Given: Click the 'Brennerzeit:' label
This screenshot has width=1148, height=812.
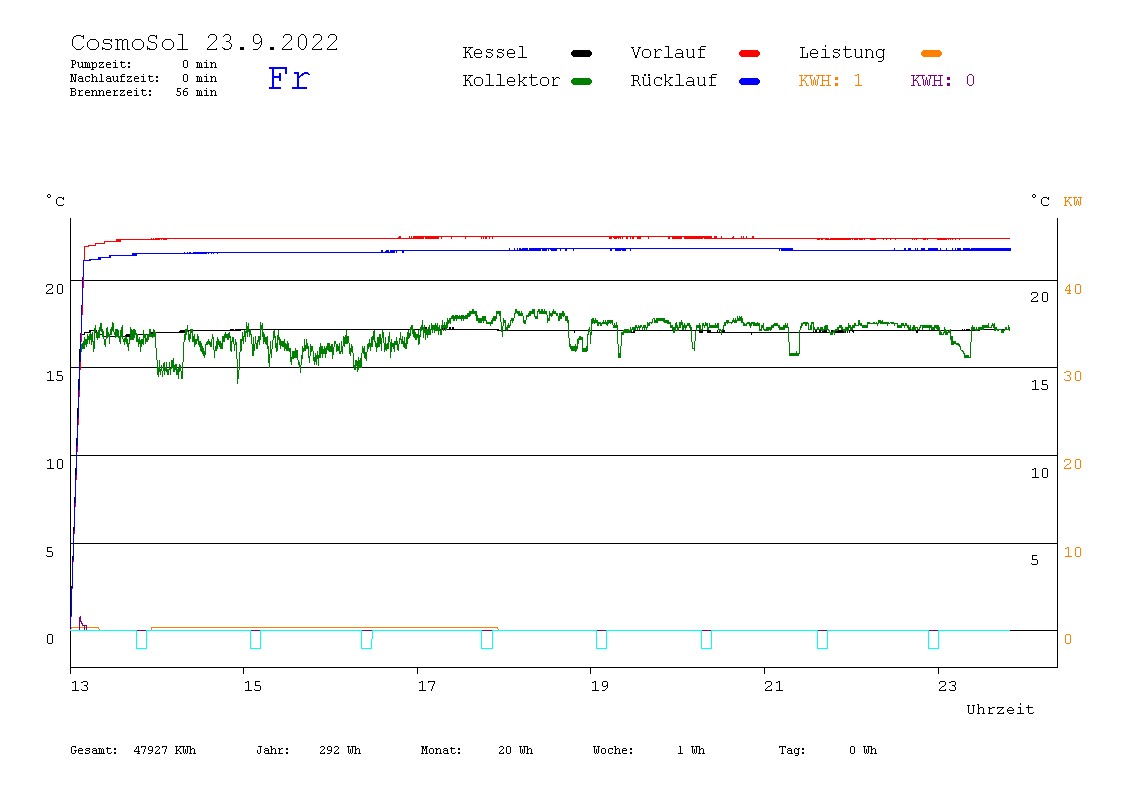Looking at the screenshot, I should (x=111, y=92).
